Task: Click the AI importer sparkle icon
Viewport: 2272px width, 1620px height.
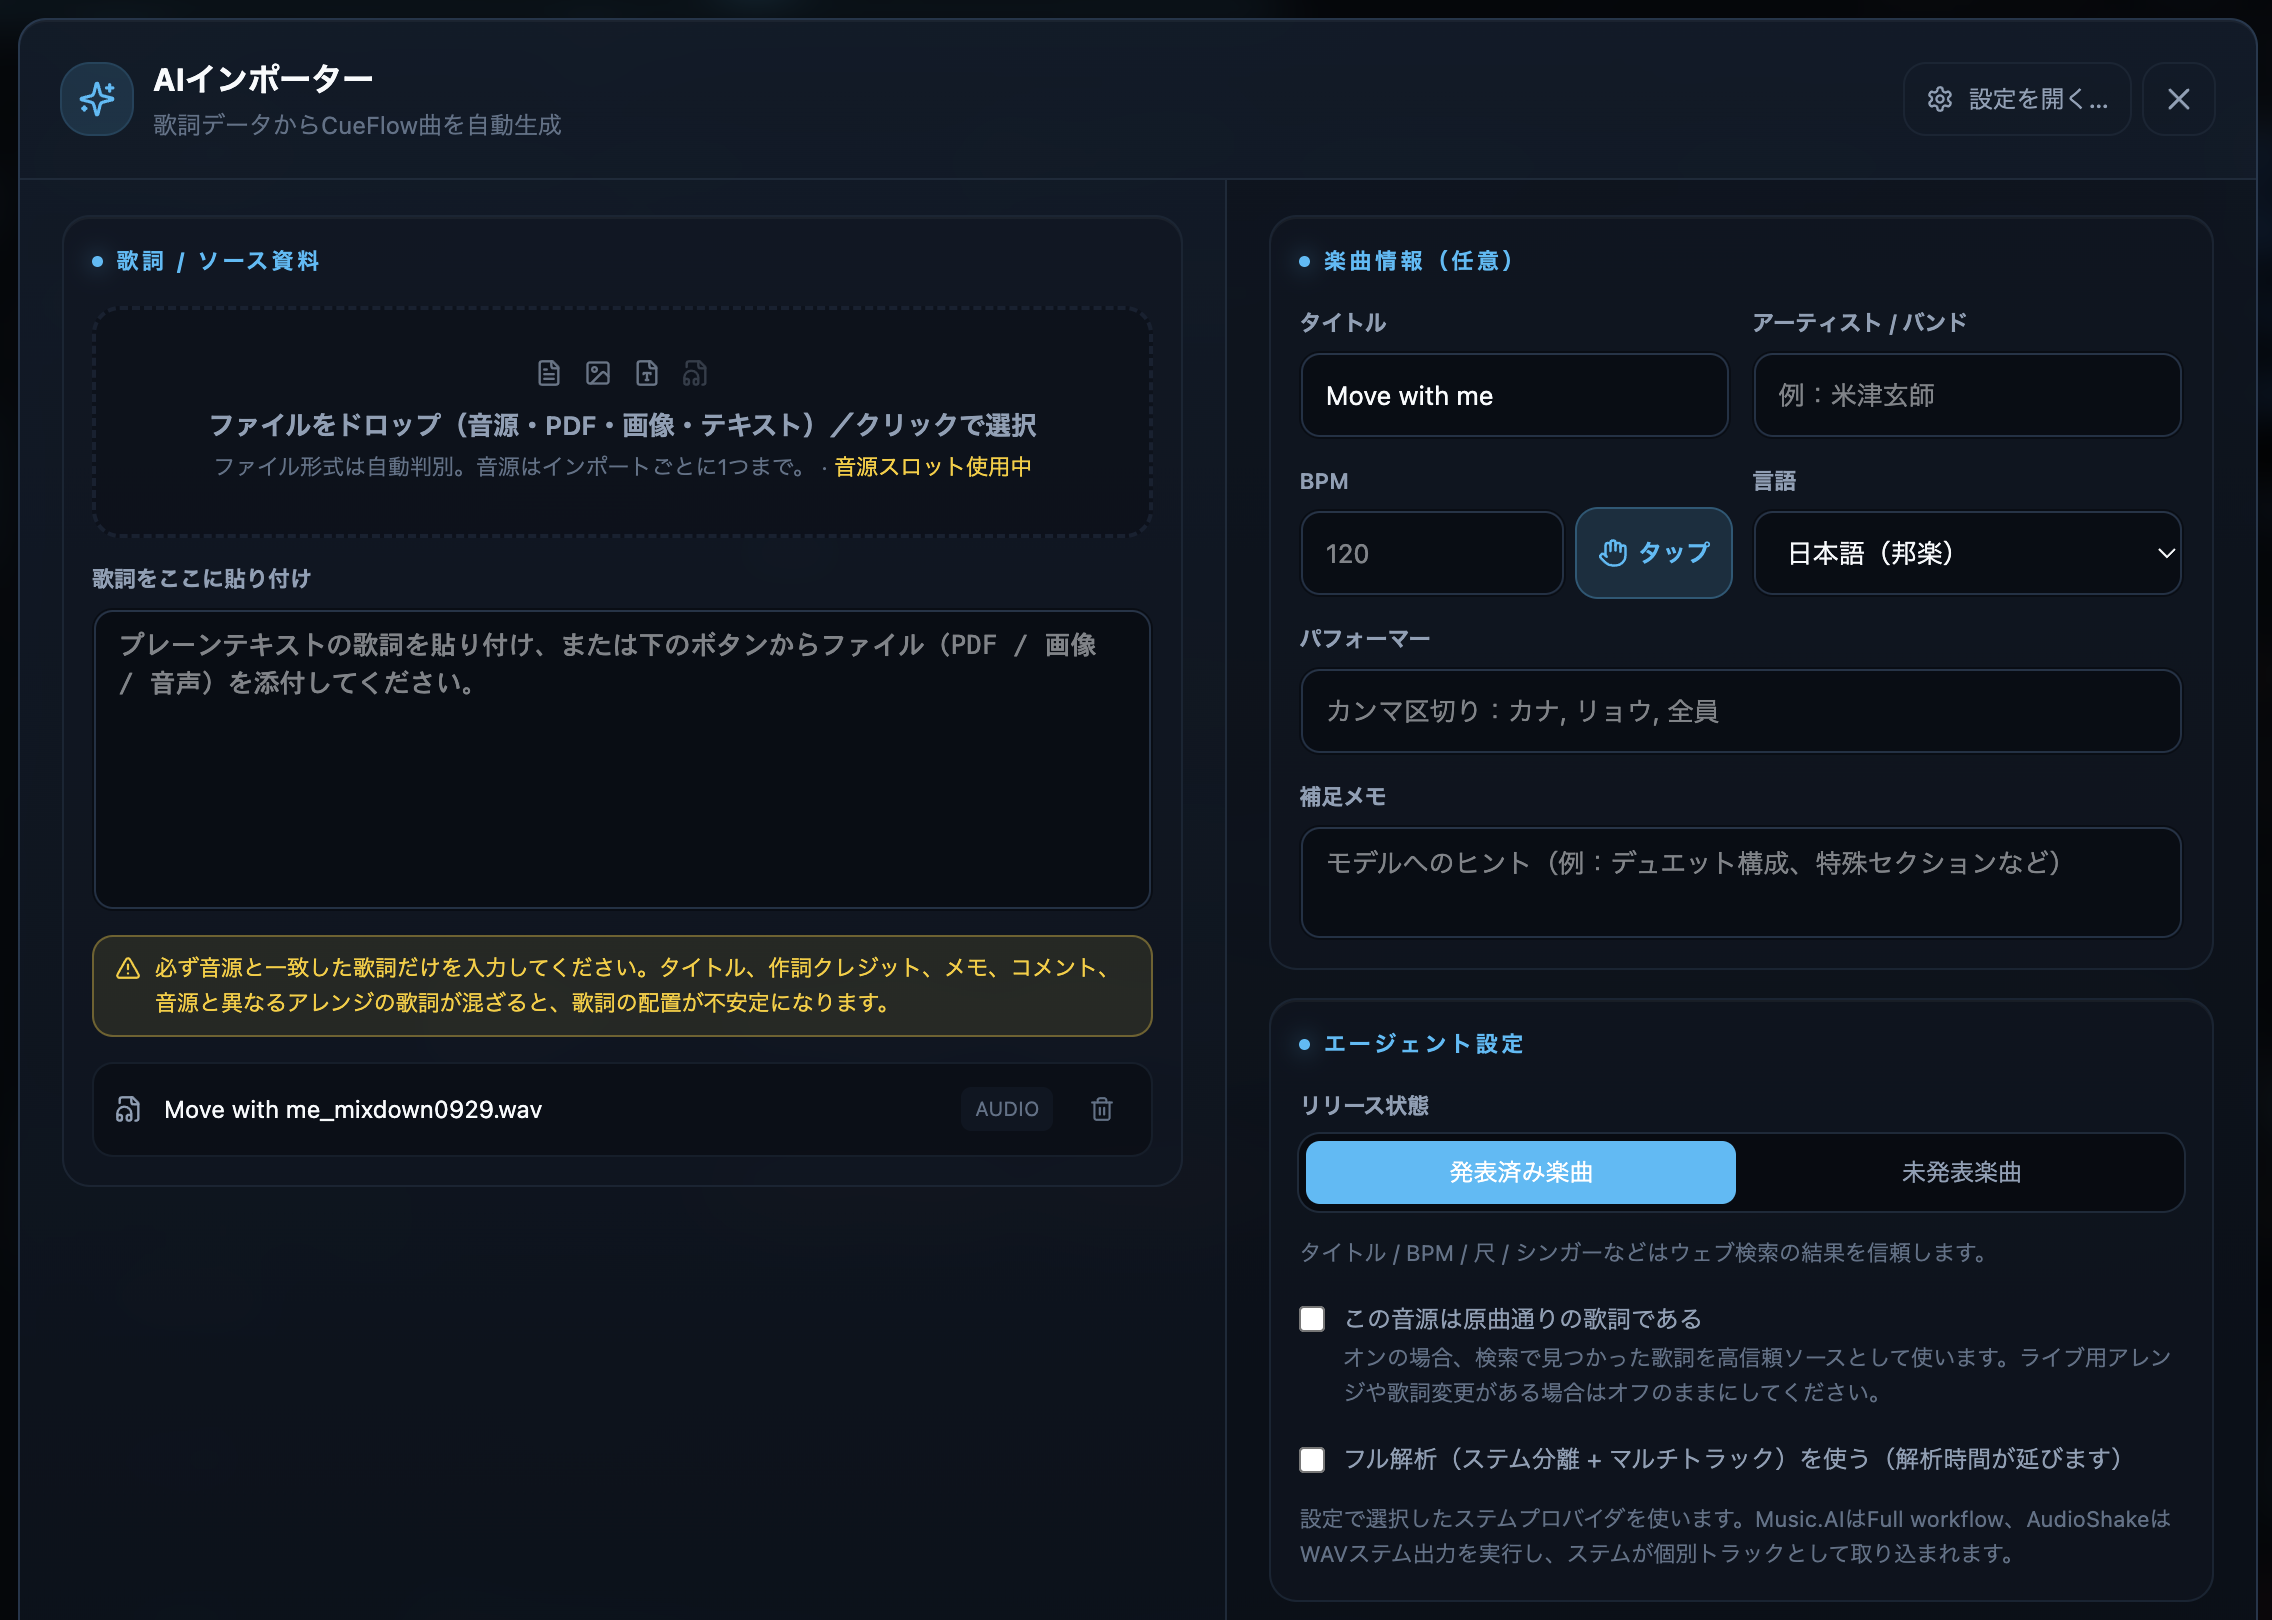Action: [97, 99]
